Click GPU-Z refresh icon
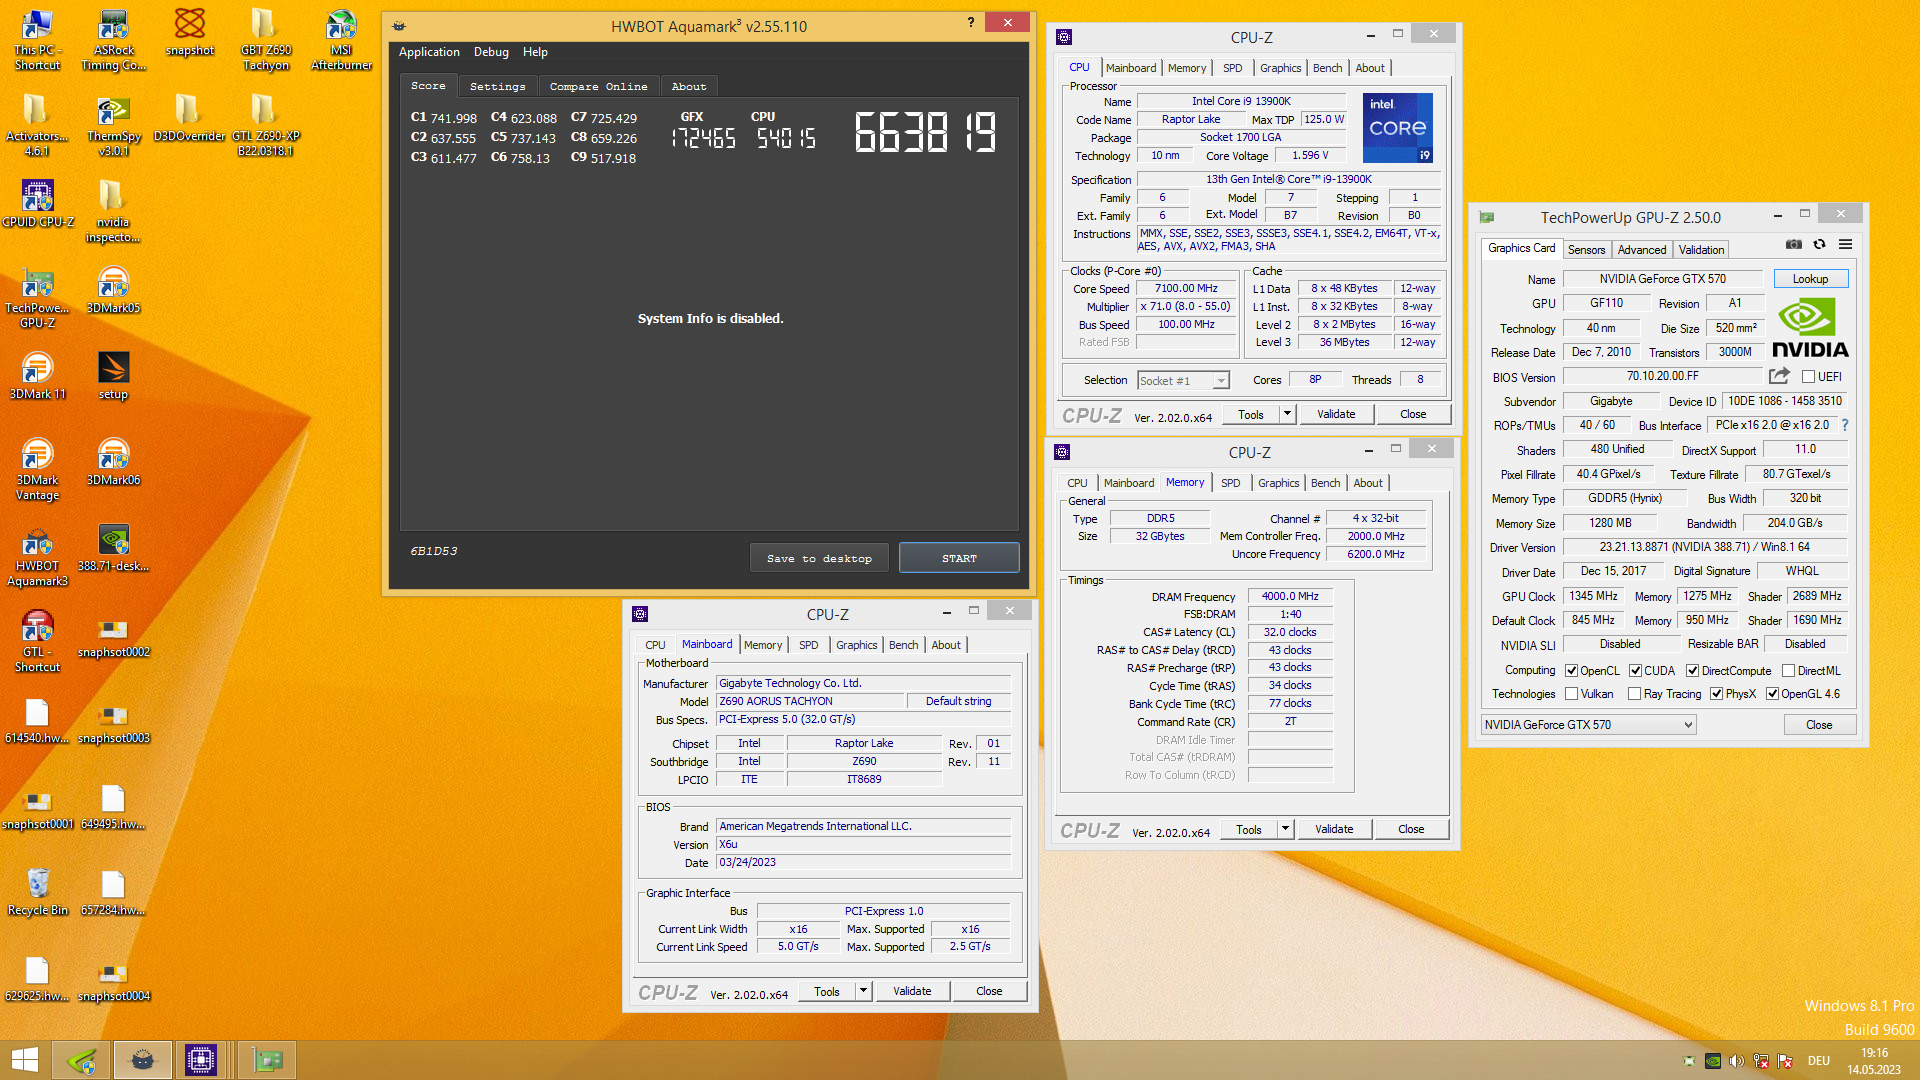Image resolution: width=1920 pixels, height=1080 pixels. (1819, 244)
